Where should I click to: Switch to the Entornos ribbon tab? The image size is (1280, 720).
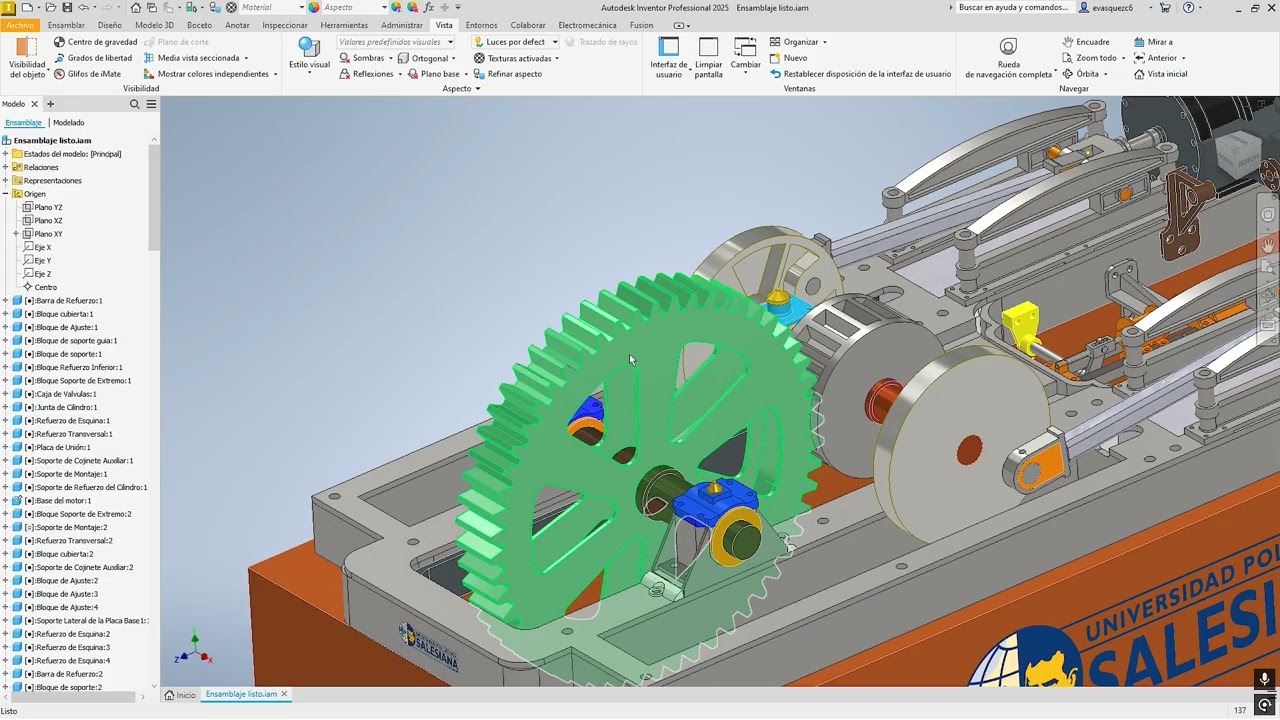pyautogui.click(x=481, y=25)
